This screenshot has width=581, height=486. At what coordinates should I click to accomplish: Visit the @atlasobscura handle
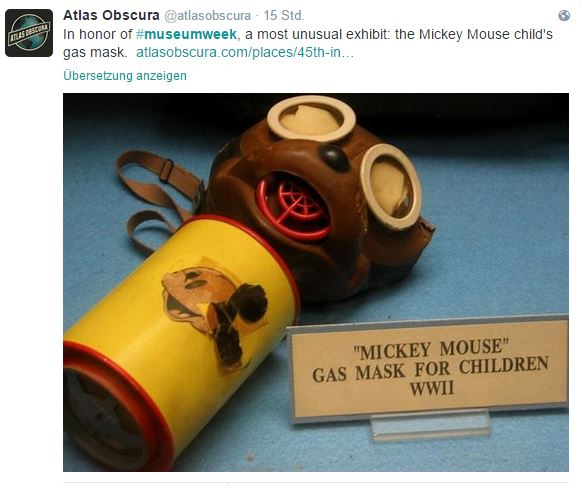tap(207, 16)
